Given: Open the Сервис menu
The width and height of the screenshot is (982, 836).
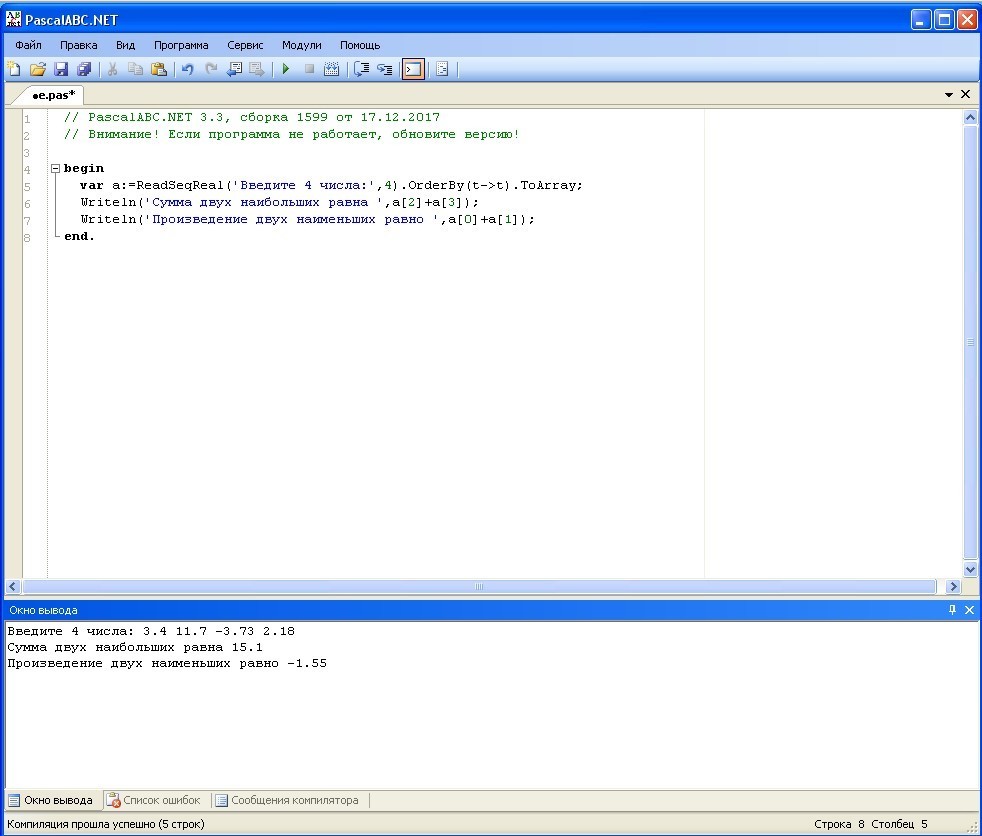Looking at the screenshot, I should tap(245, 45).
